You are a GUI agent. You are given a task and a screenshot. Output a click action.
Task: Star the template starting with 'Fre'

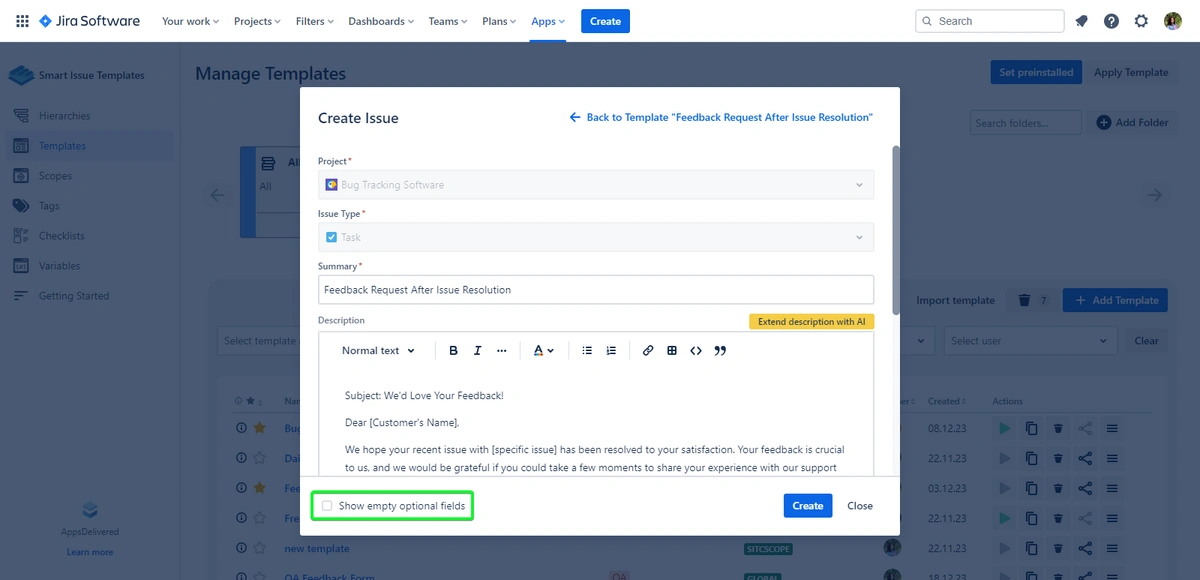[x=259, y=518]
